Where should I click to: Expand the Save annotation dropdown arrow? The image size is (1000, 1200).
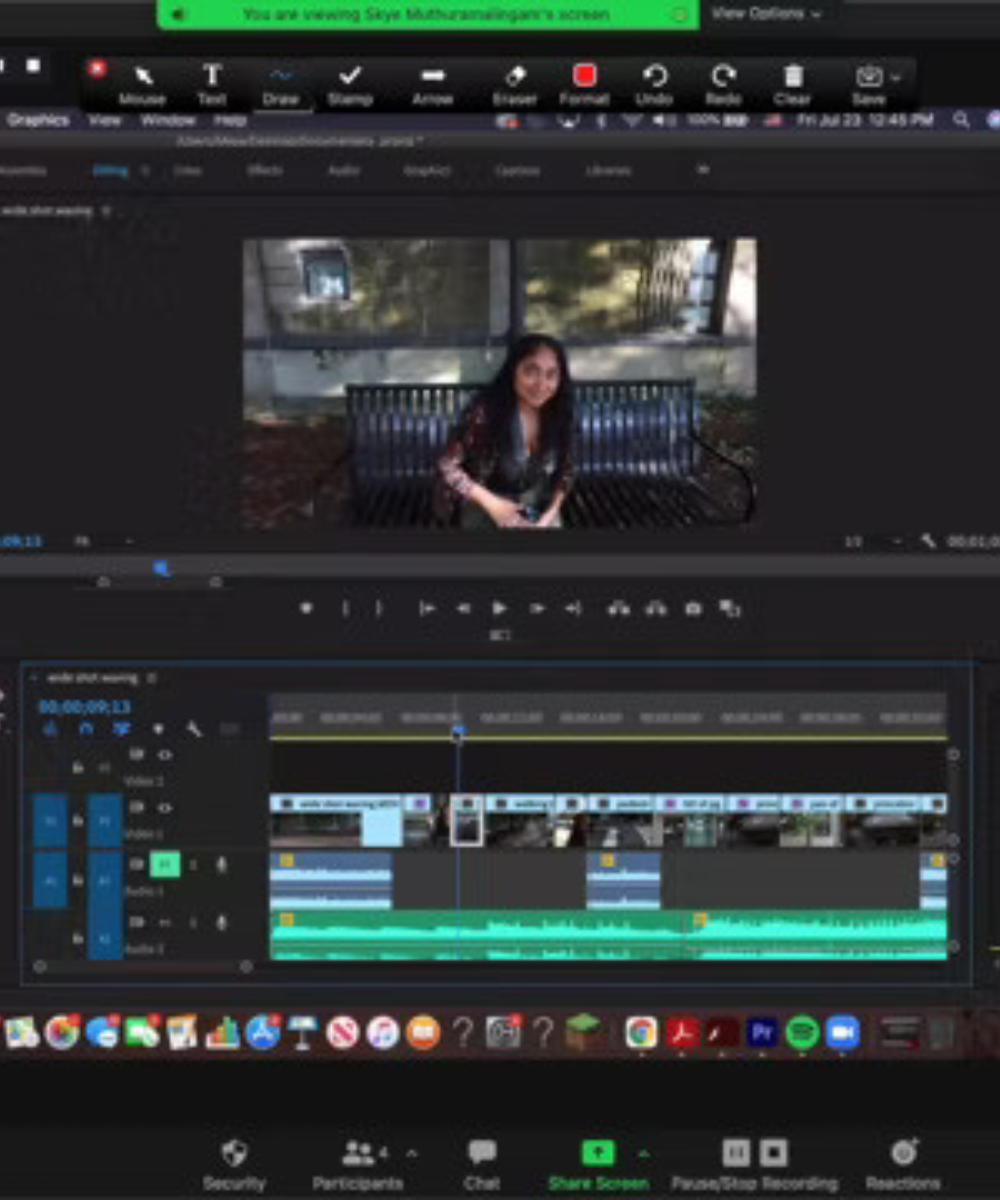pyautogui.click(x=895, y=77)
